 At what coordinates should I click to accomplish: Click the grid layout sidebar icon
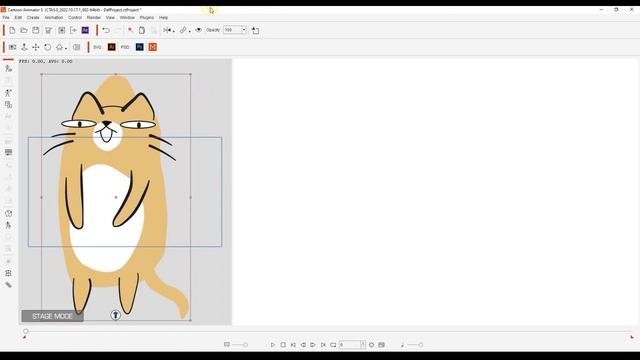[8, 273]
